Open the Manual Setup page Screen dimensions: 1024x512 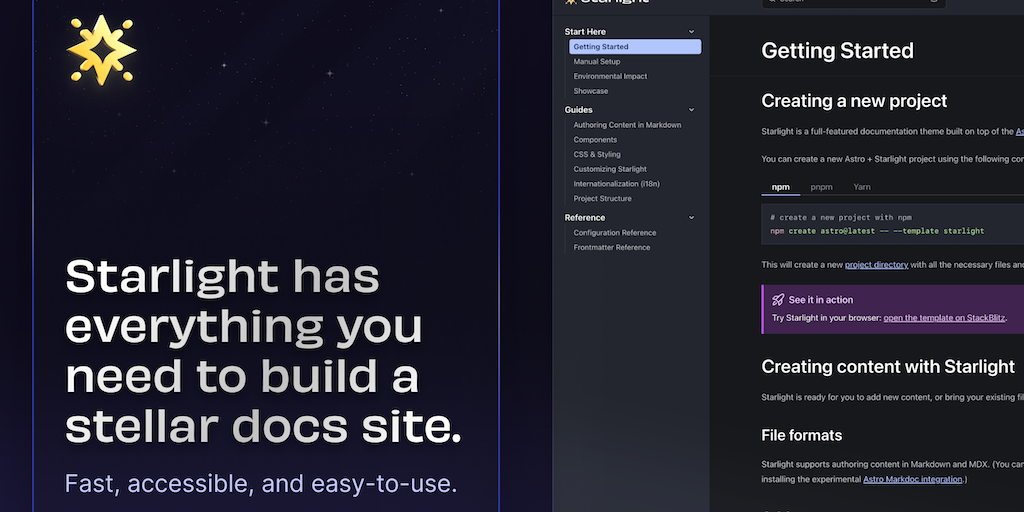(x=597, y=61)
